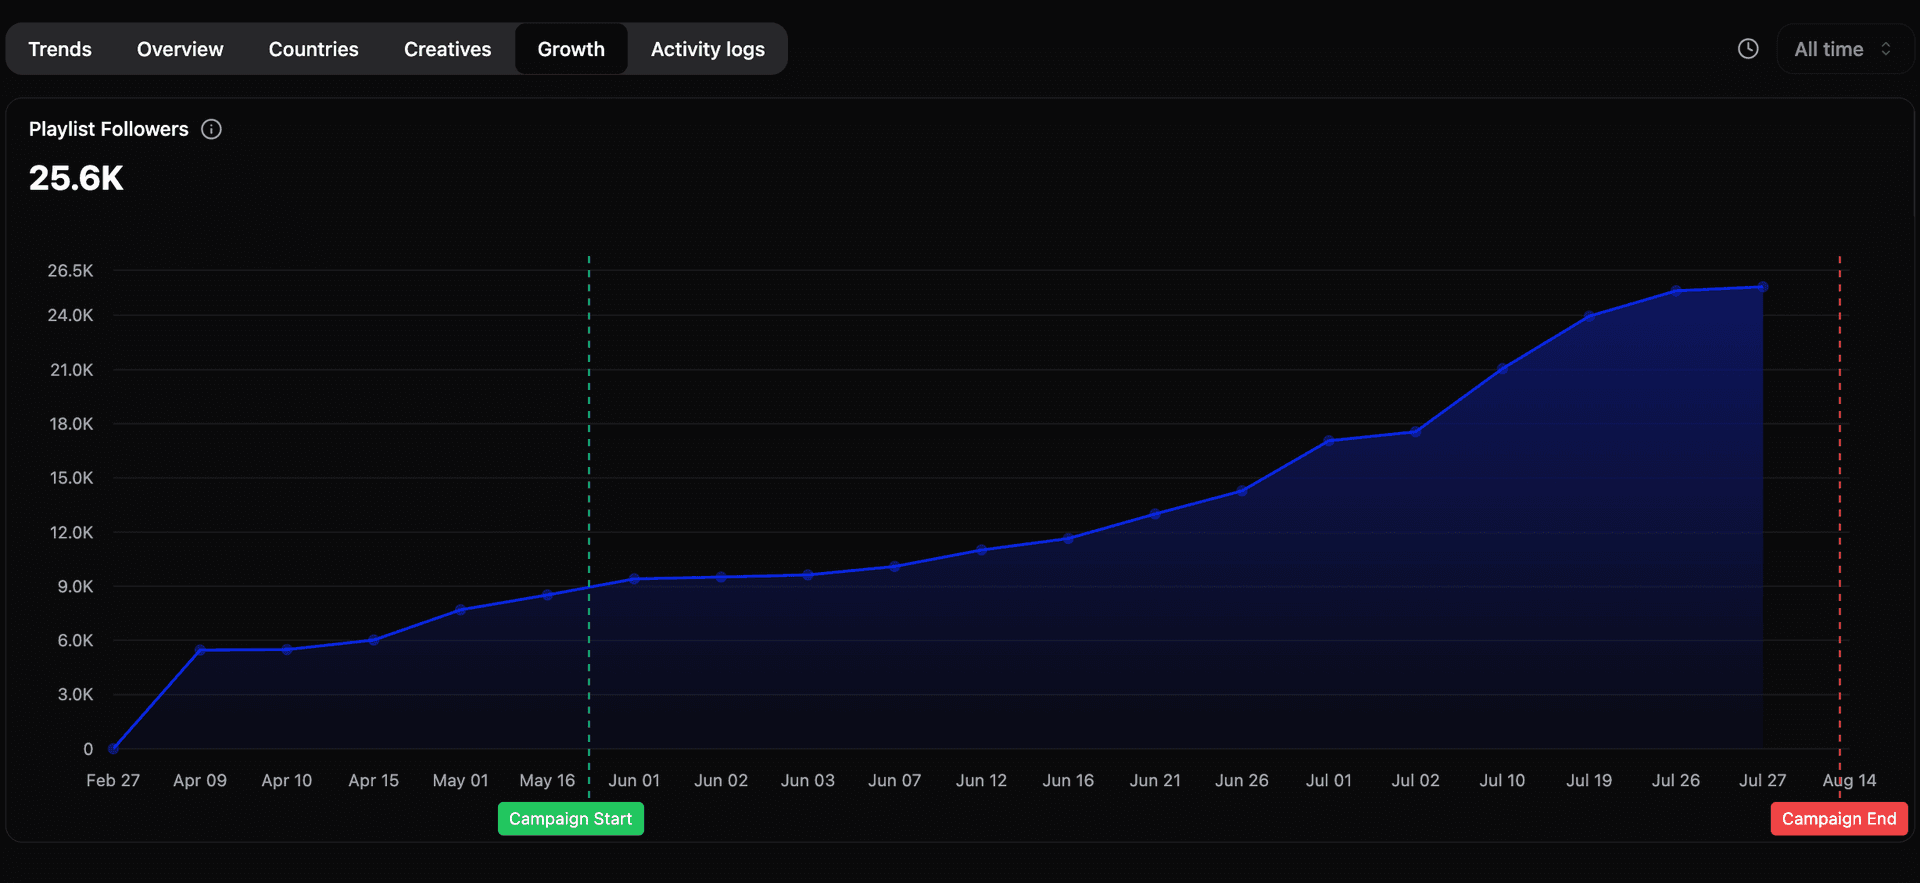Select the Jun 26 data point
The width and height of the screenshot is (1920, 883).
(x=1242, y=491)
